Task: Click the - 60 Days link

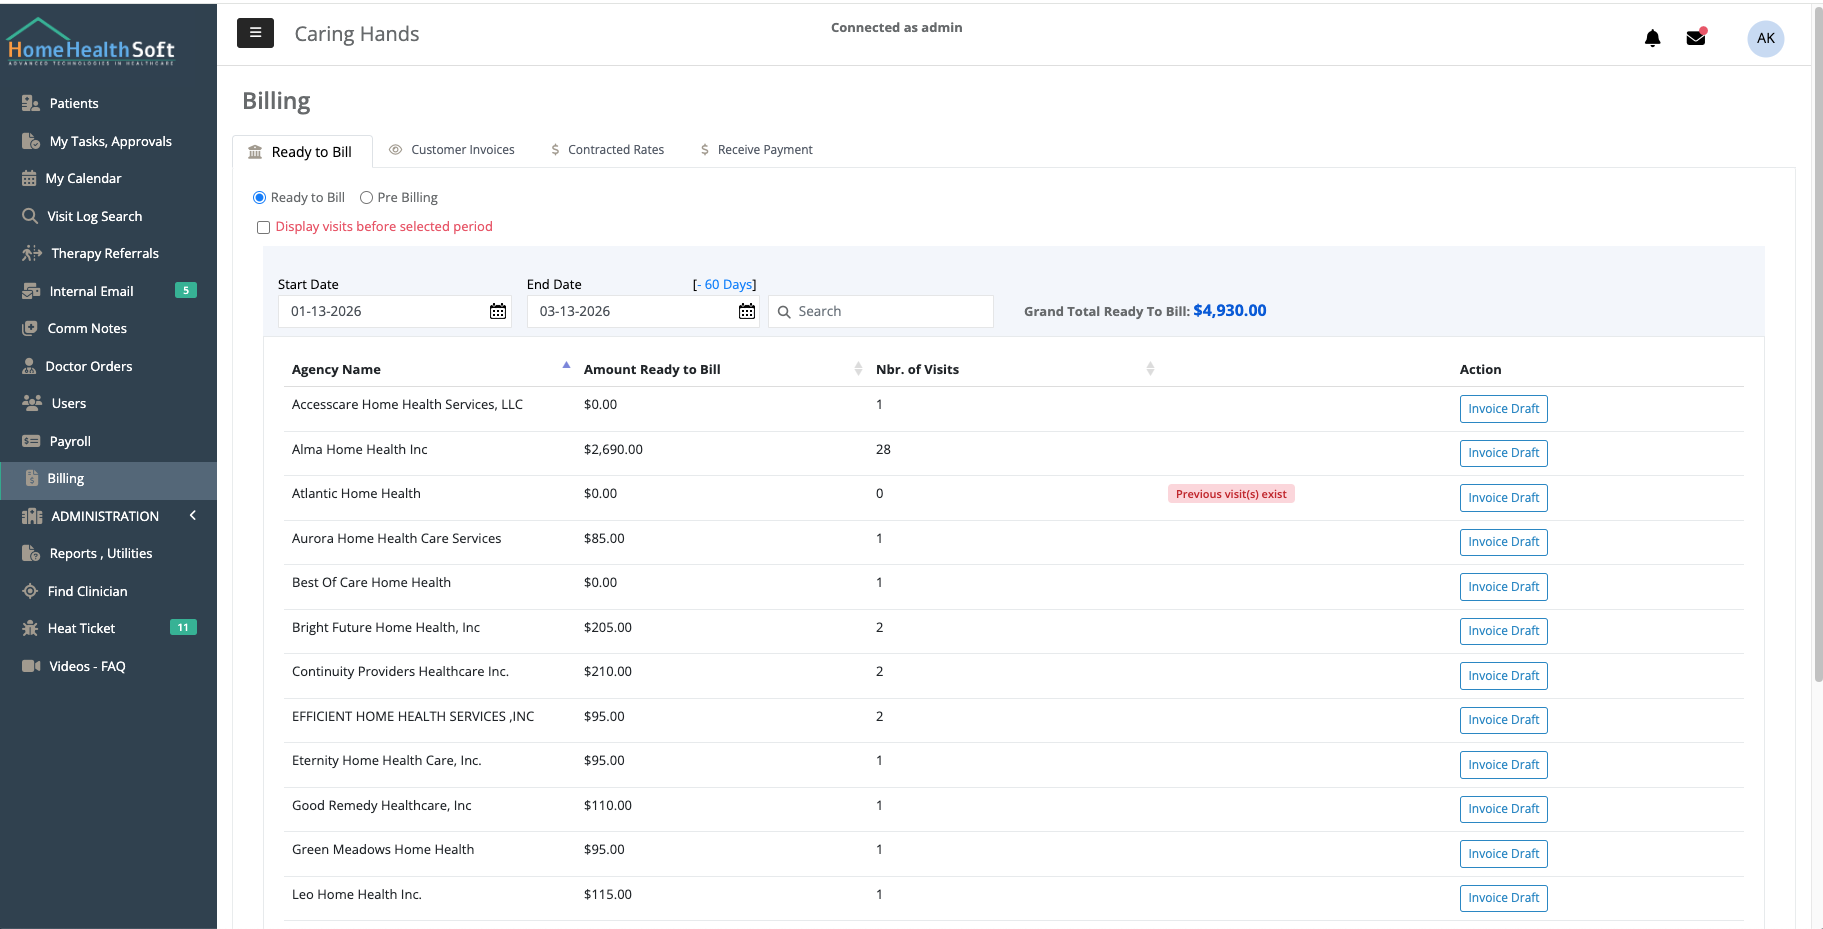Action: pos(726,284)
